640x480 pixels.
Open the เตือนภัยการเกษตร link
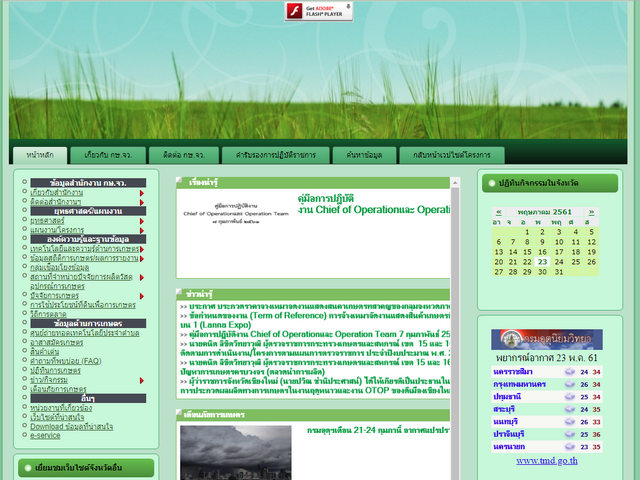coord(58,389)
